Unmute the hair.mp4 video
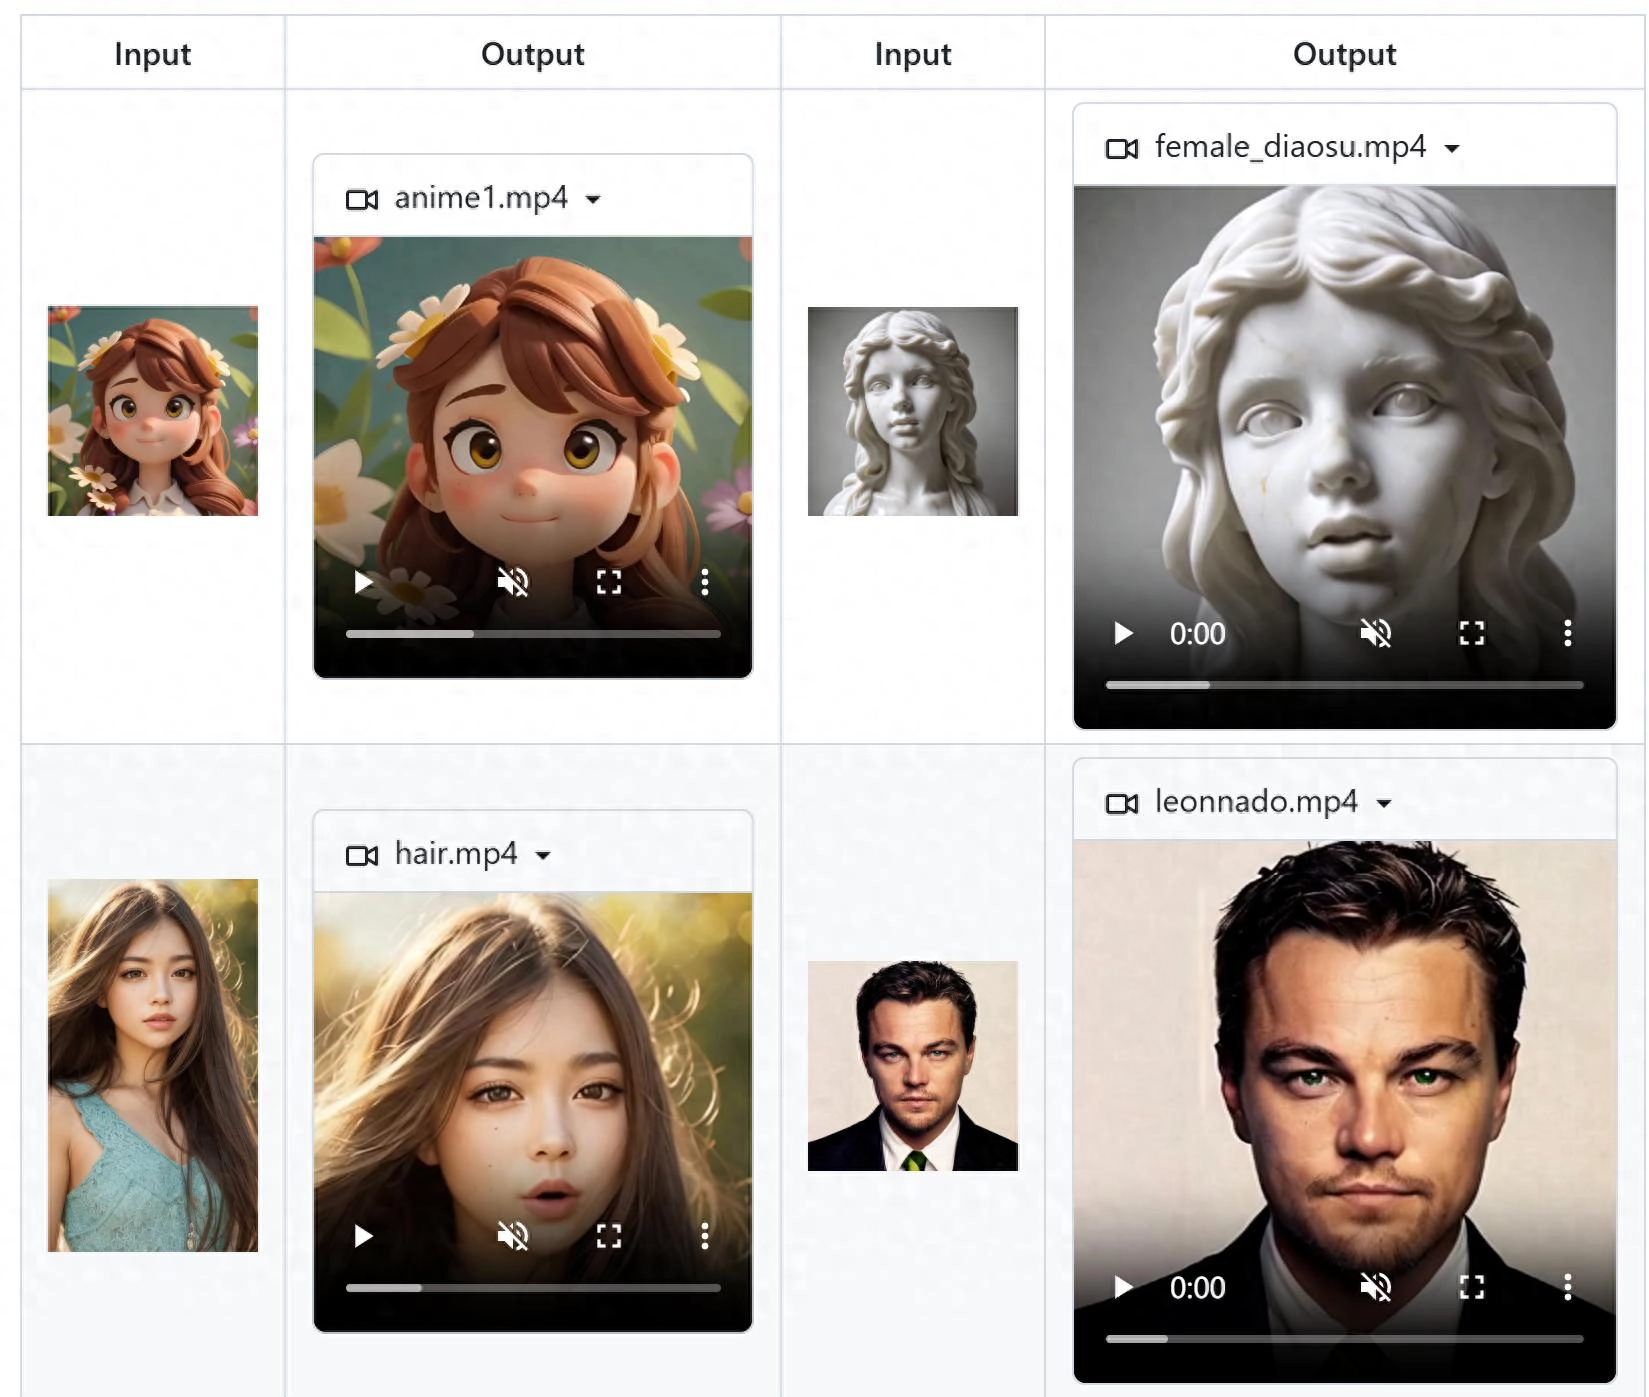 click(x=513, y=1236)
